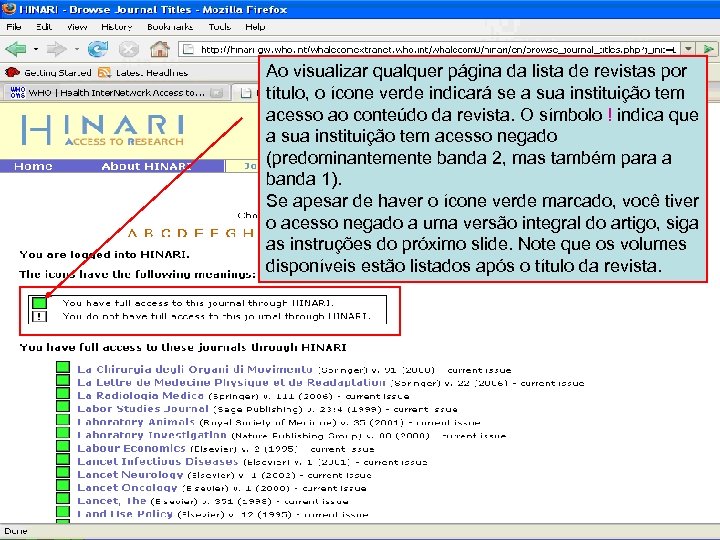This screenshot has height=540, width=720.
Task: Click the green Go button beside the address bar
Action: tap(708, 49)
